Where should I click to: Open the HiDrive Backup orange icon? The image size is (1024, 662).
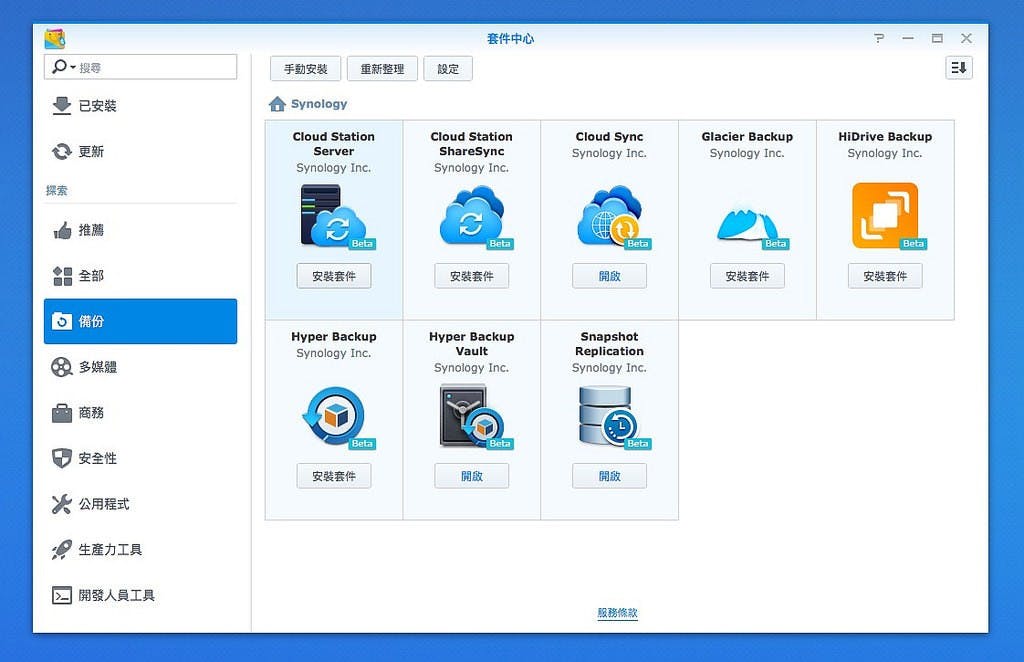coord(888,216)
